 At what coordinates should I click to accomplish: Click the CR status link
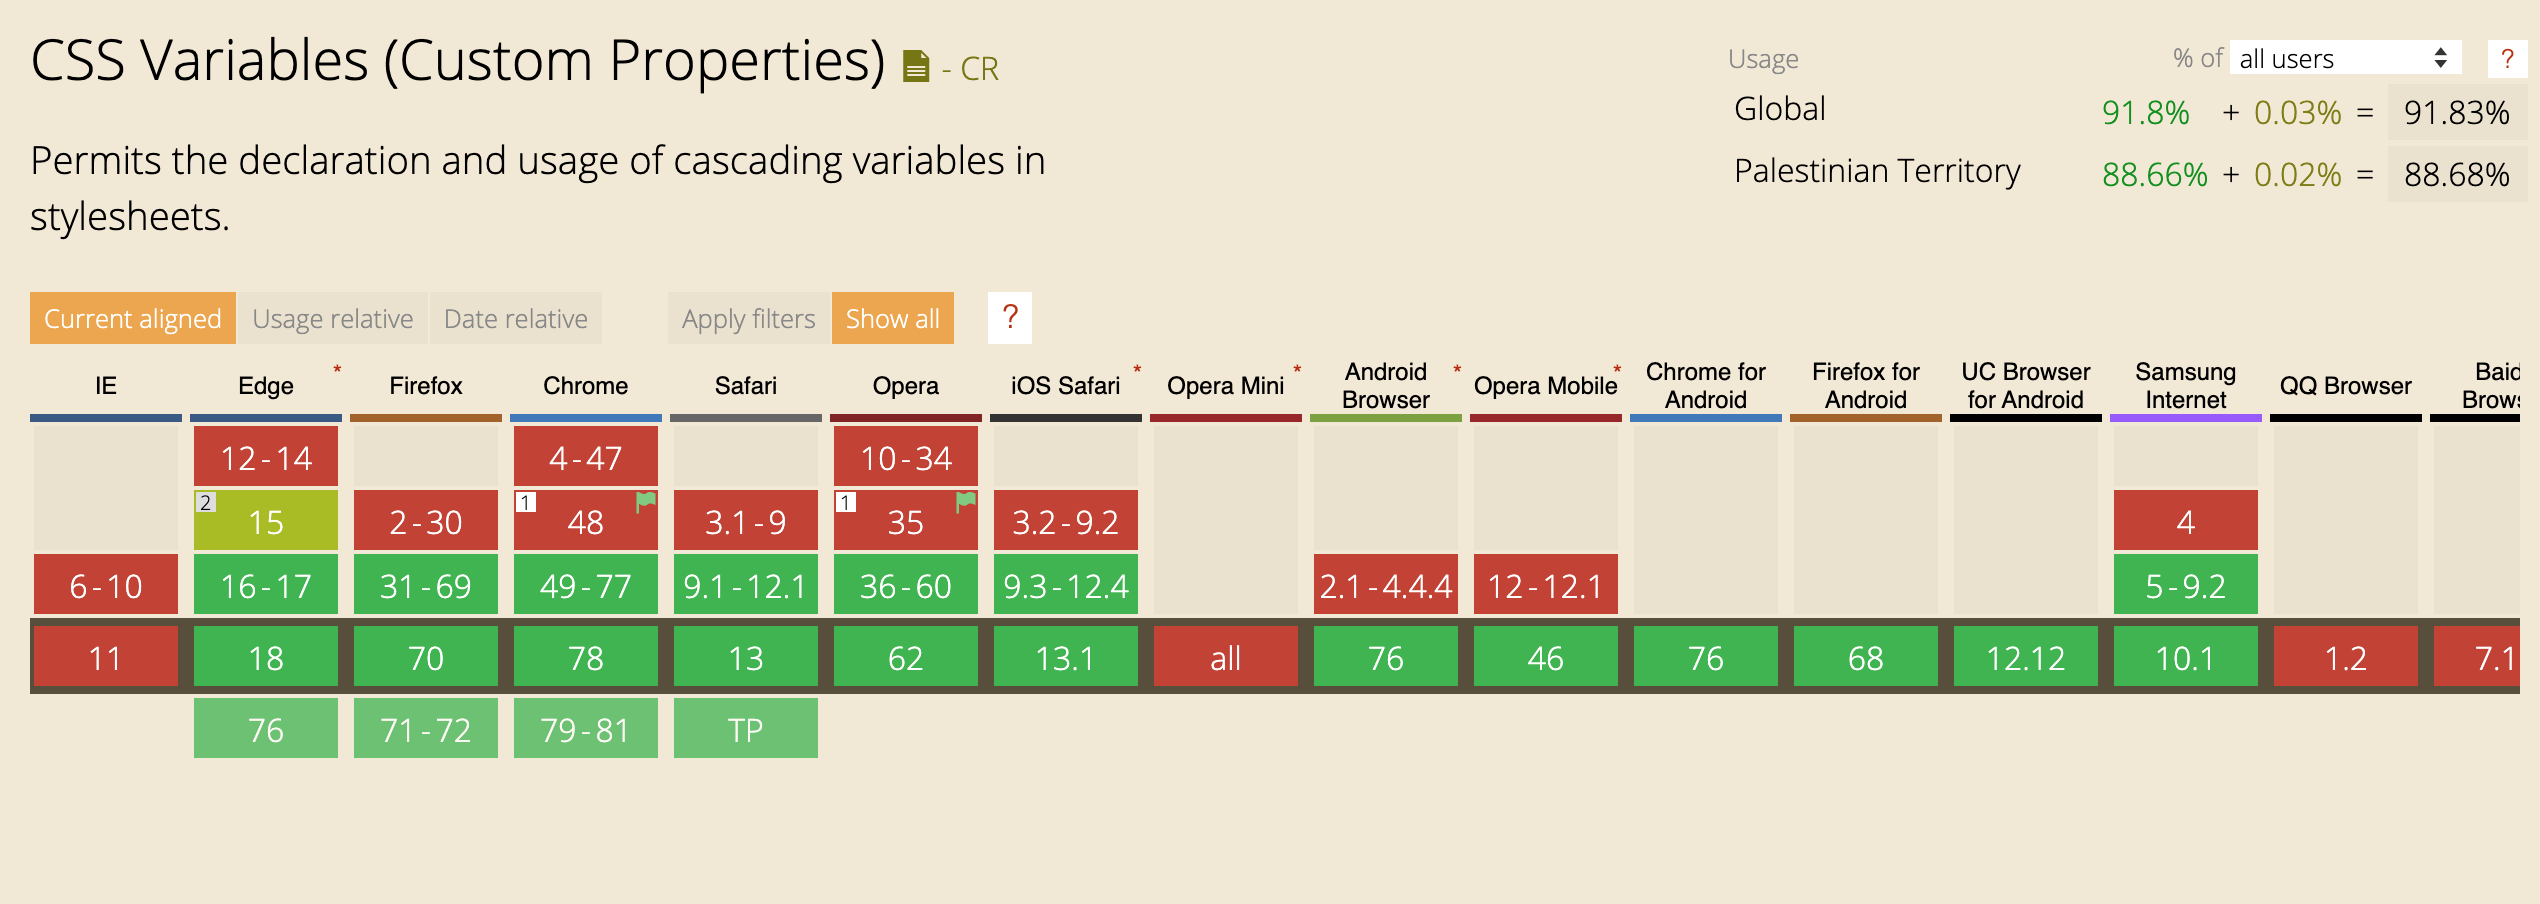coord(979,68)
